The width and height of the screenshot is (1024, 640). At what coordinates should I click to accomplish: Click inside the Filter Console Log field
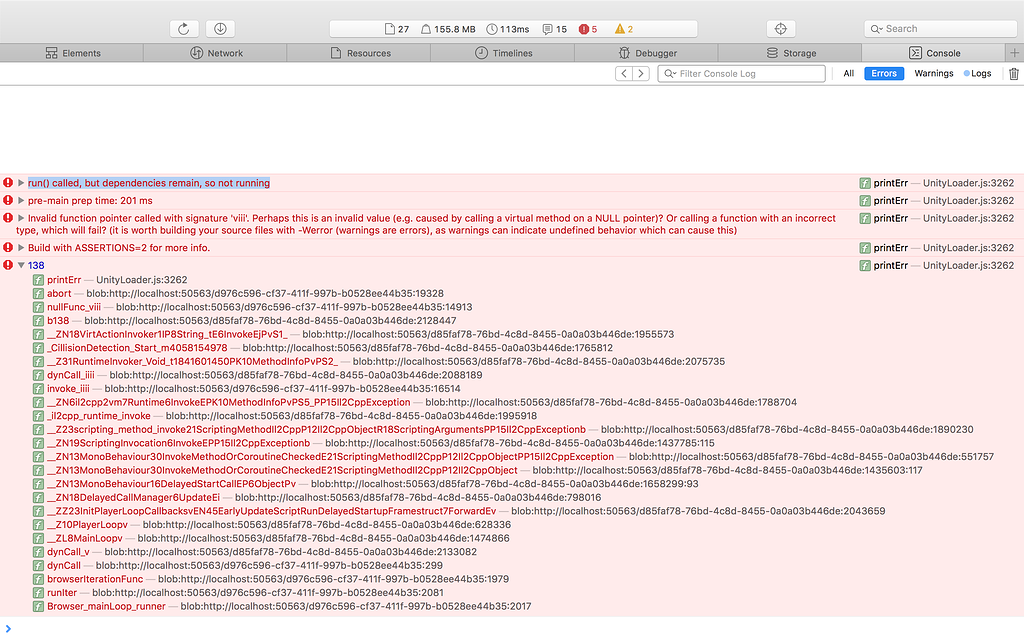point(740,73)
